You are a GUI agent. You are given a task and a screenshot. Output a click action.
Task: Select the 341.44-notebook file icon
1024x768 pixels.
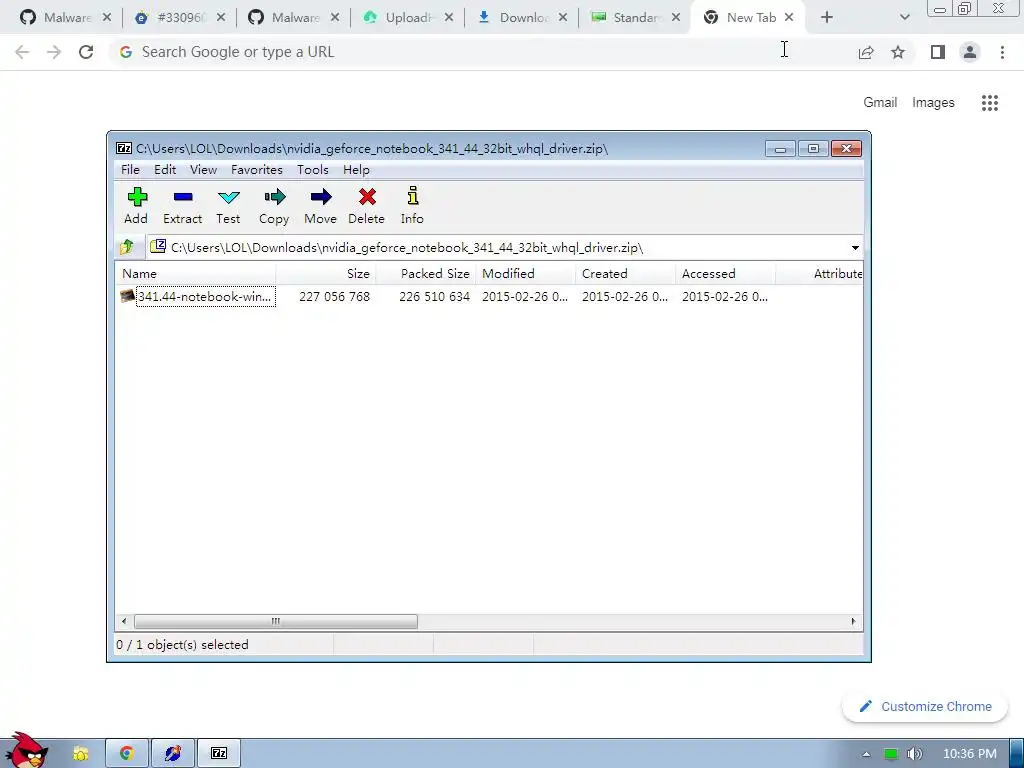tap(128, 296)
